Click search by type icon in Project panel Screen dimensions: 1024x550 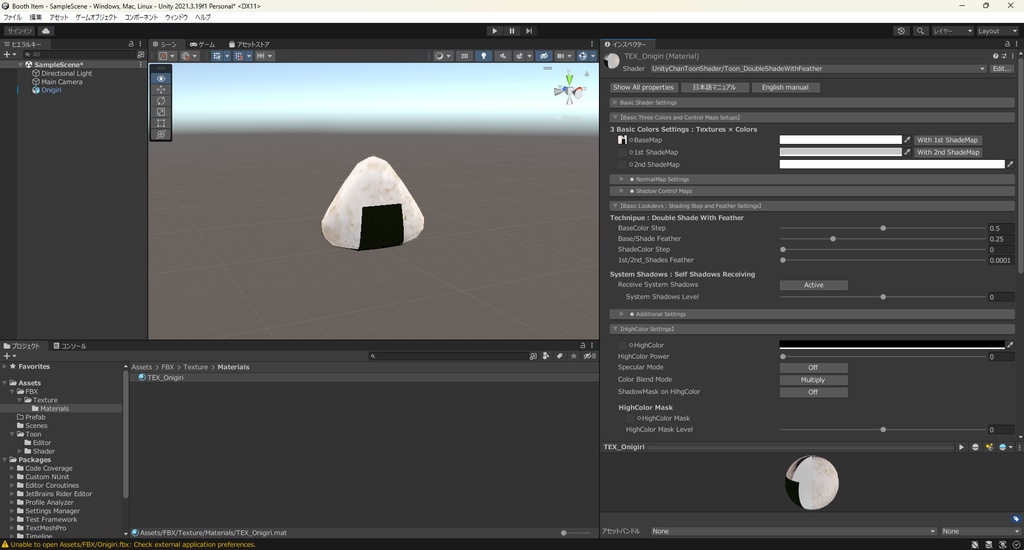546,356
